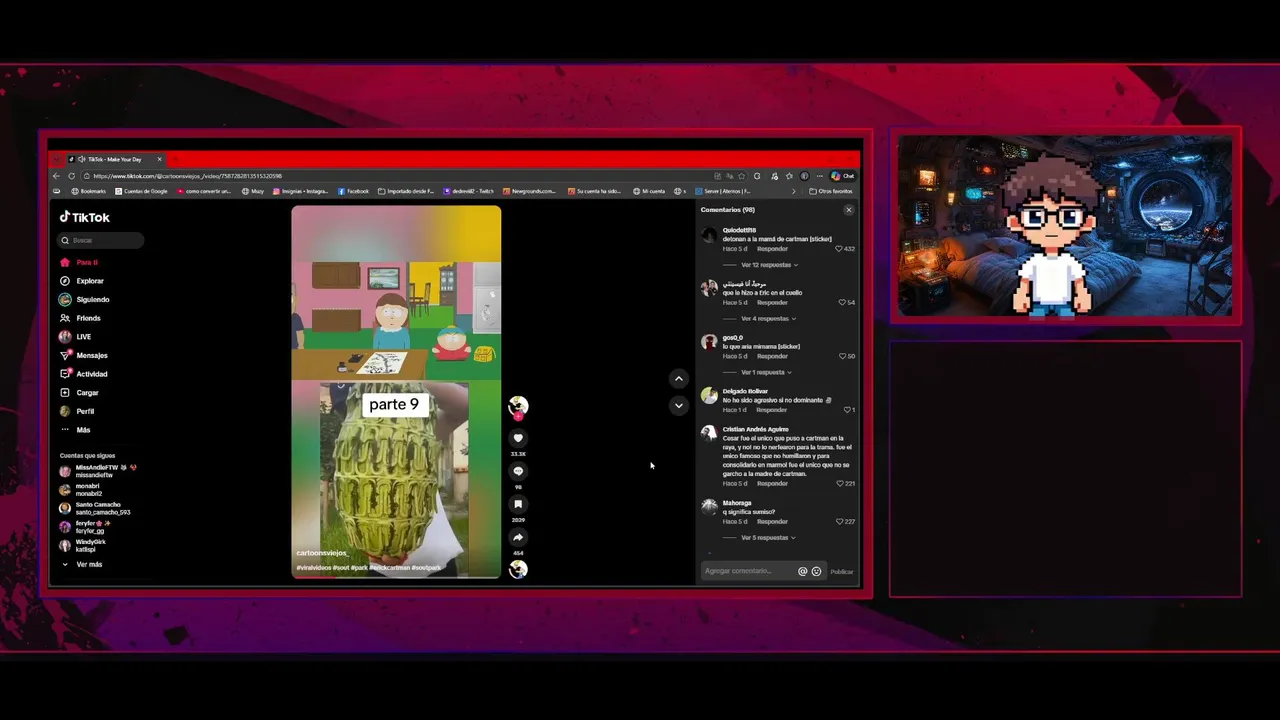Click the sound disc below share icon
This screenshot has width=1280, height=720.
518,569
